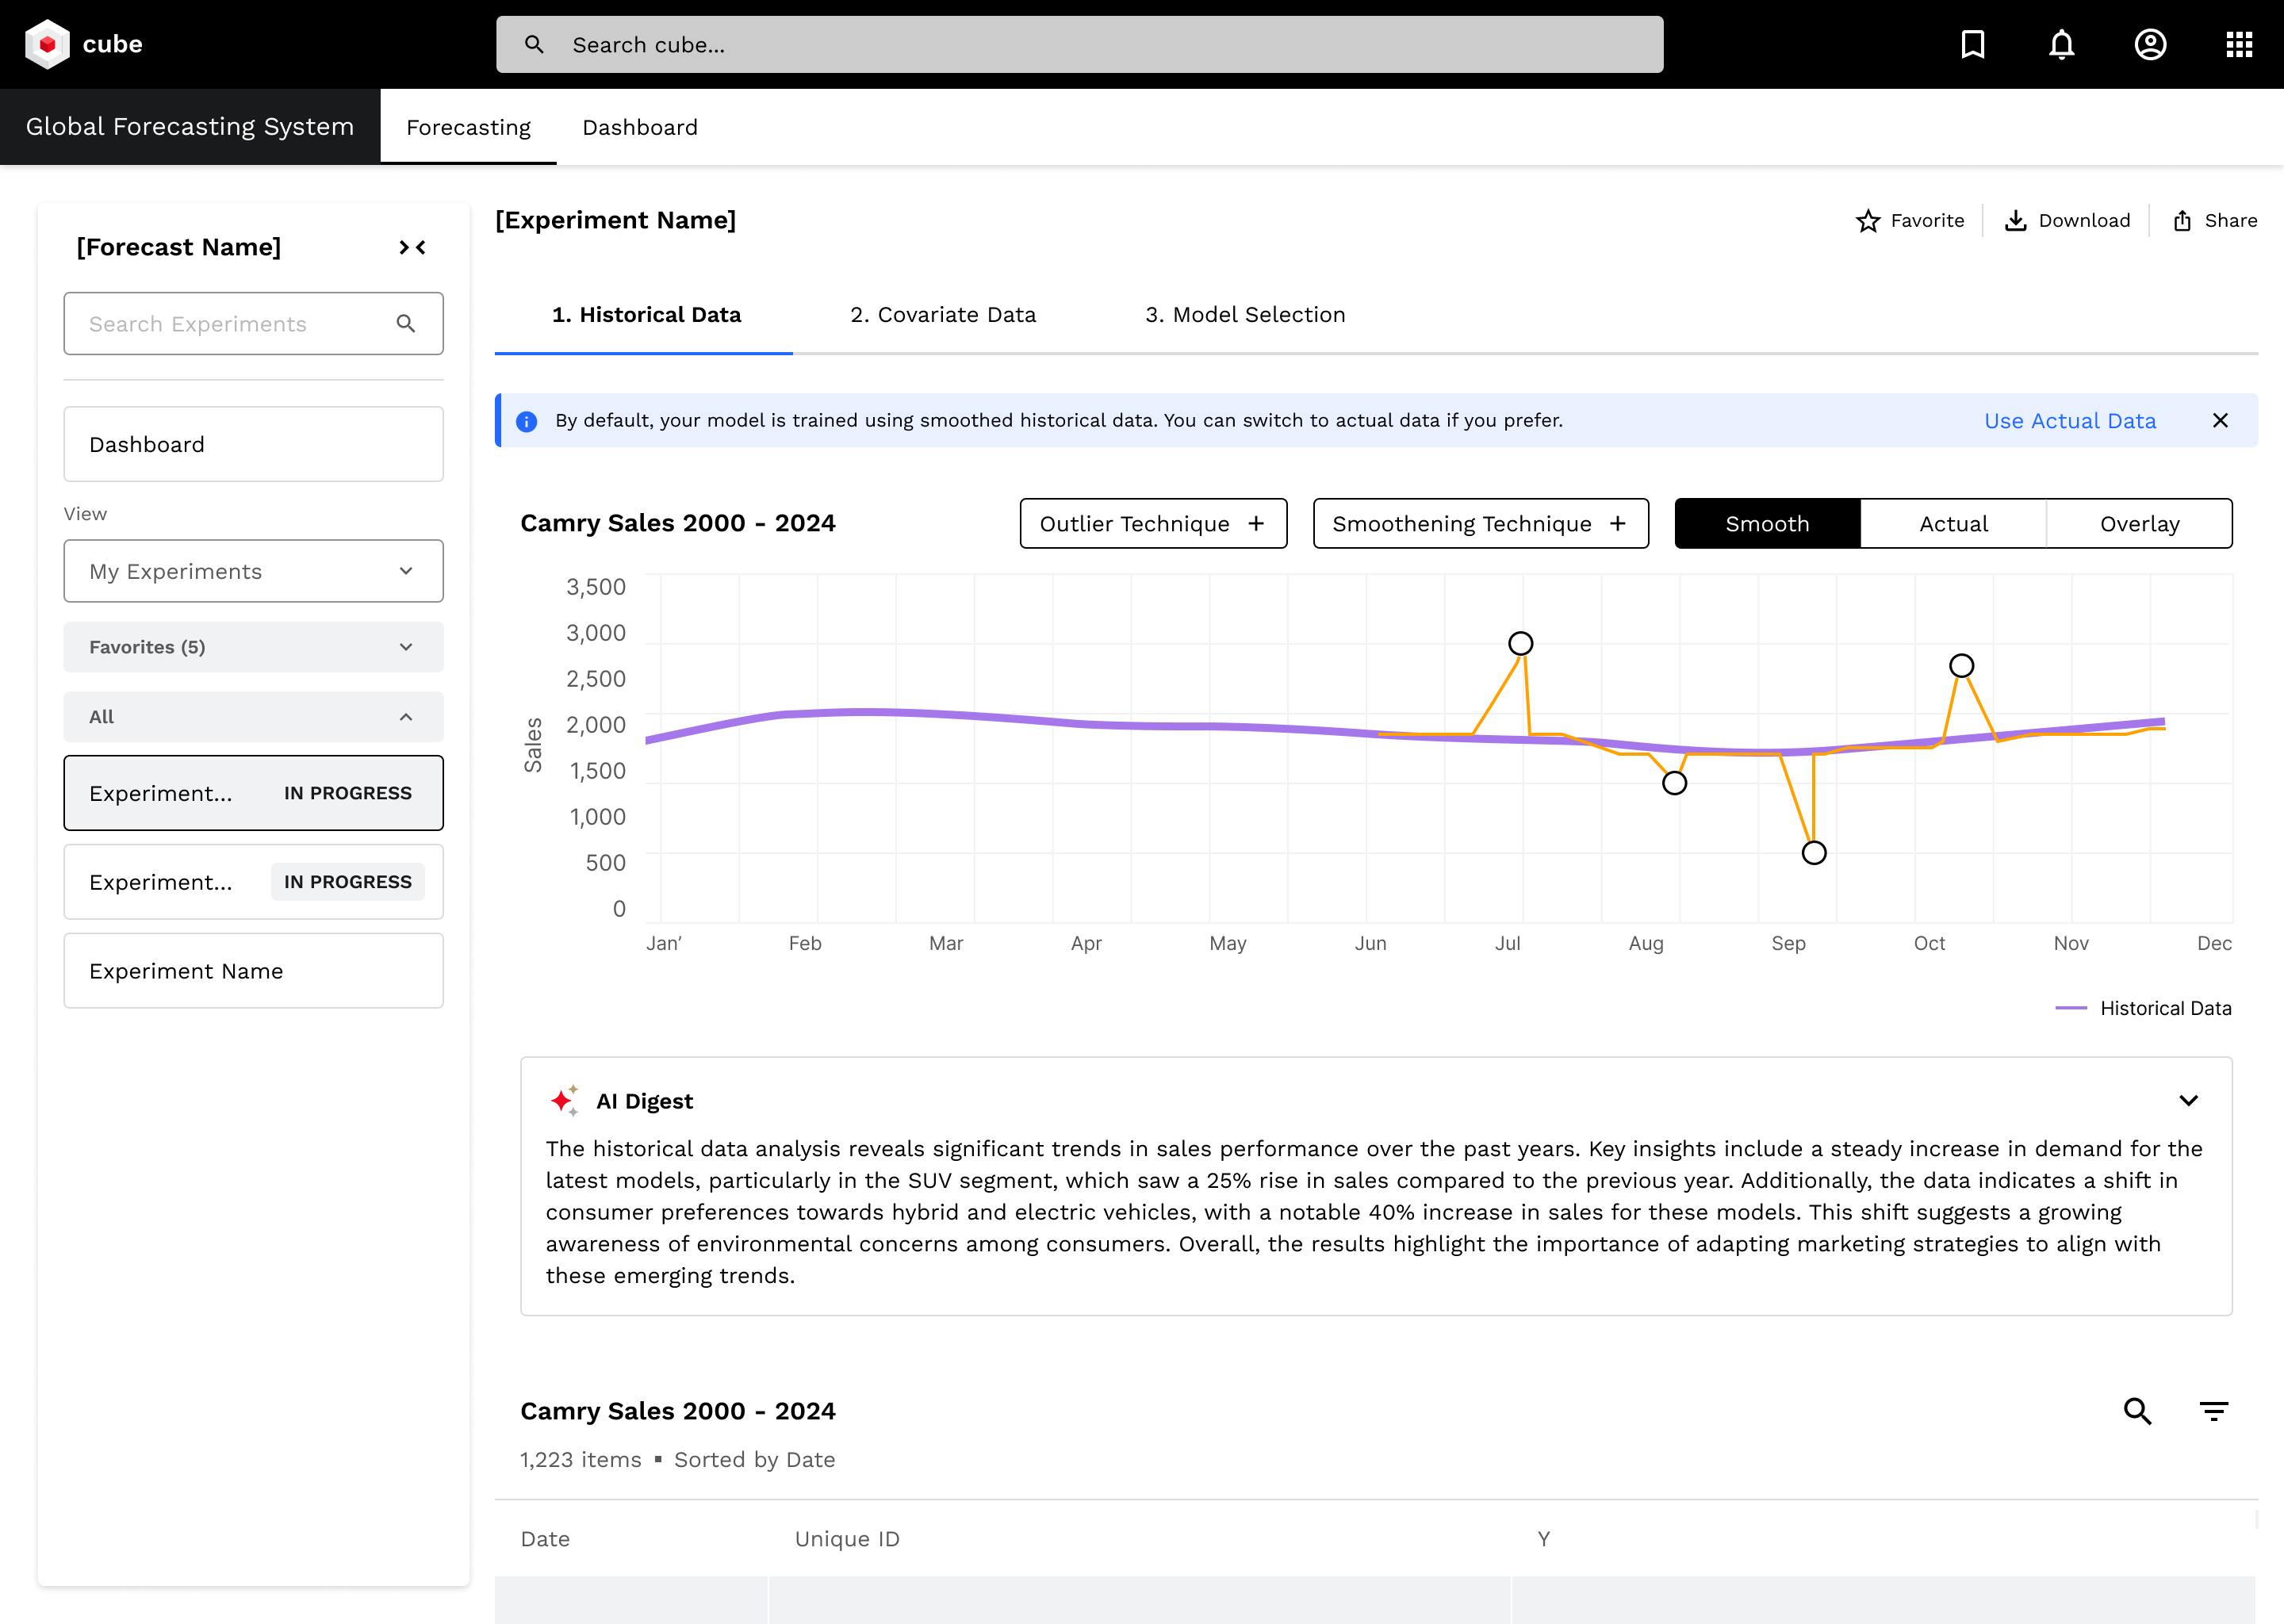This screenshot has height=1624, width=2284.
Task: Search the Camry Sales table
Action: tap(2137, 1411)
